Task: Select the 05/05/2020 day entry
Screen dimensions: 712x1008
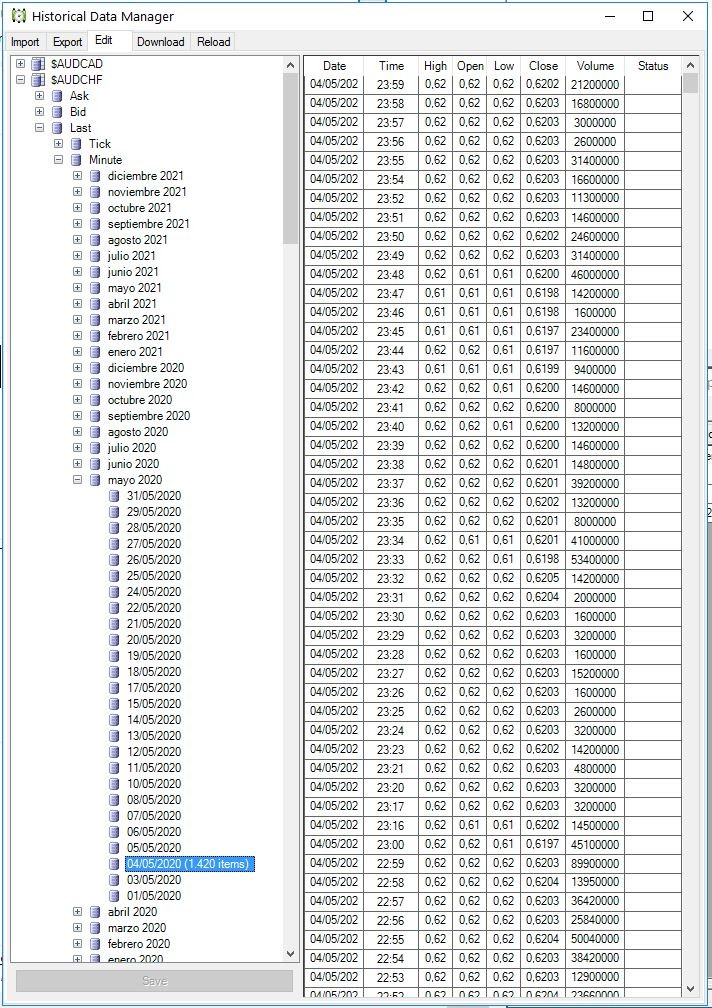Action: click(154, 847)
